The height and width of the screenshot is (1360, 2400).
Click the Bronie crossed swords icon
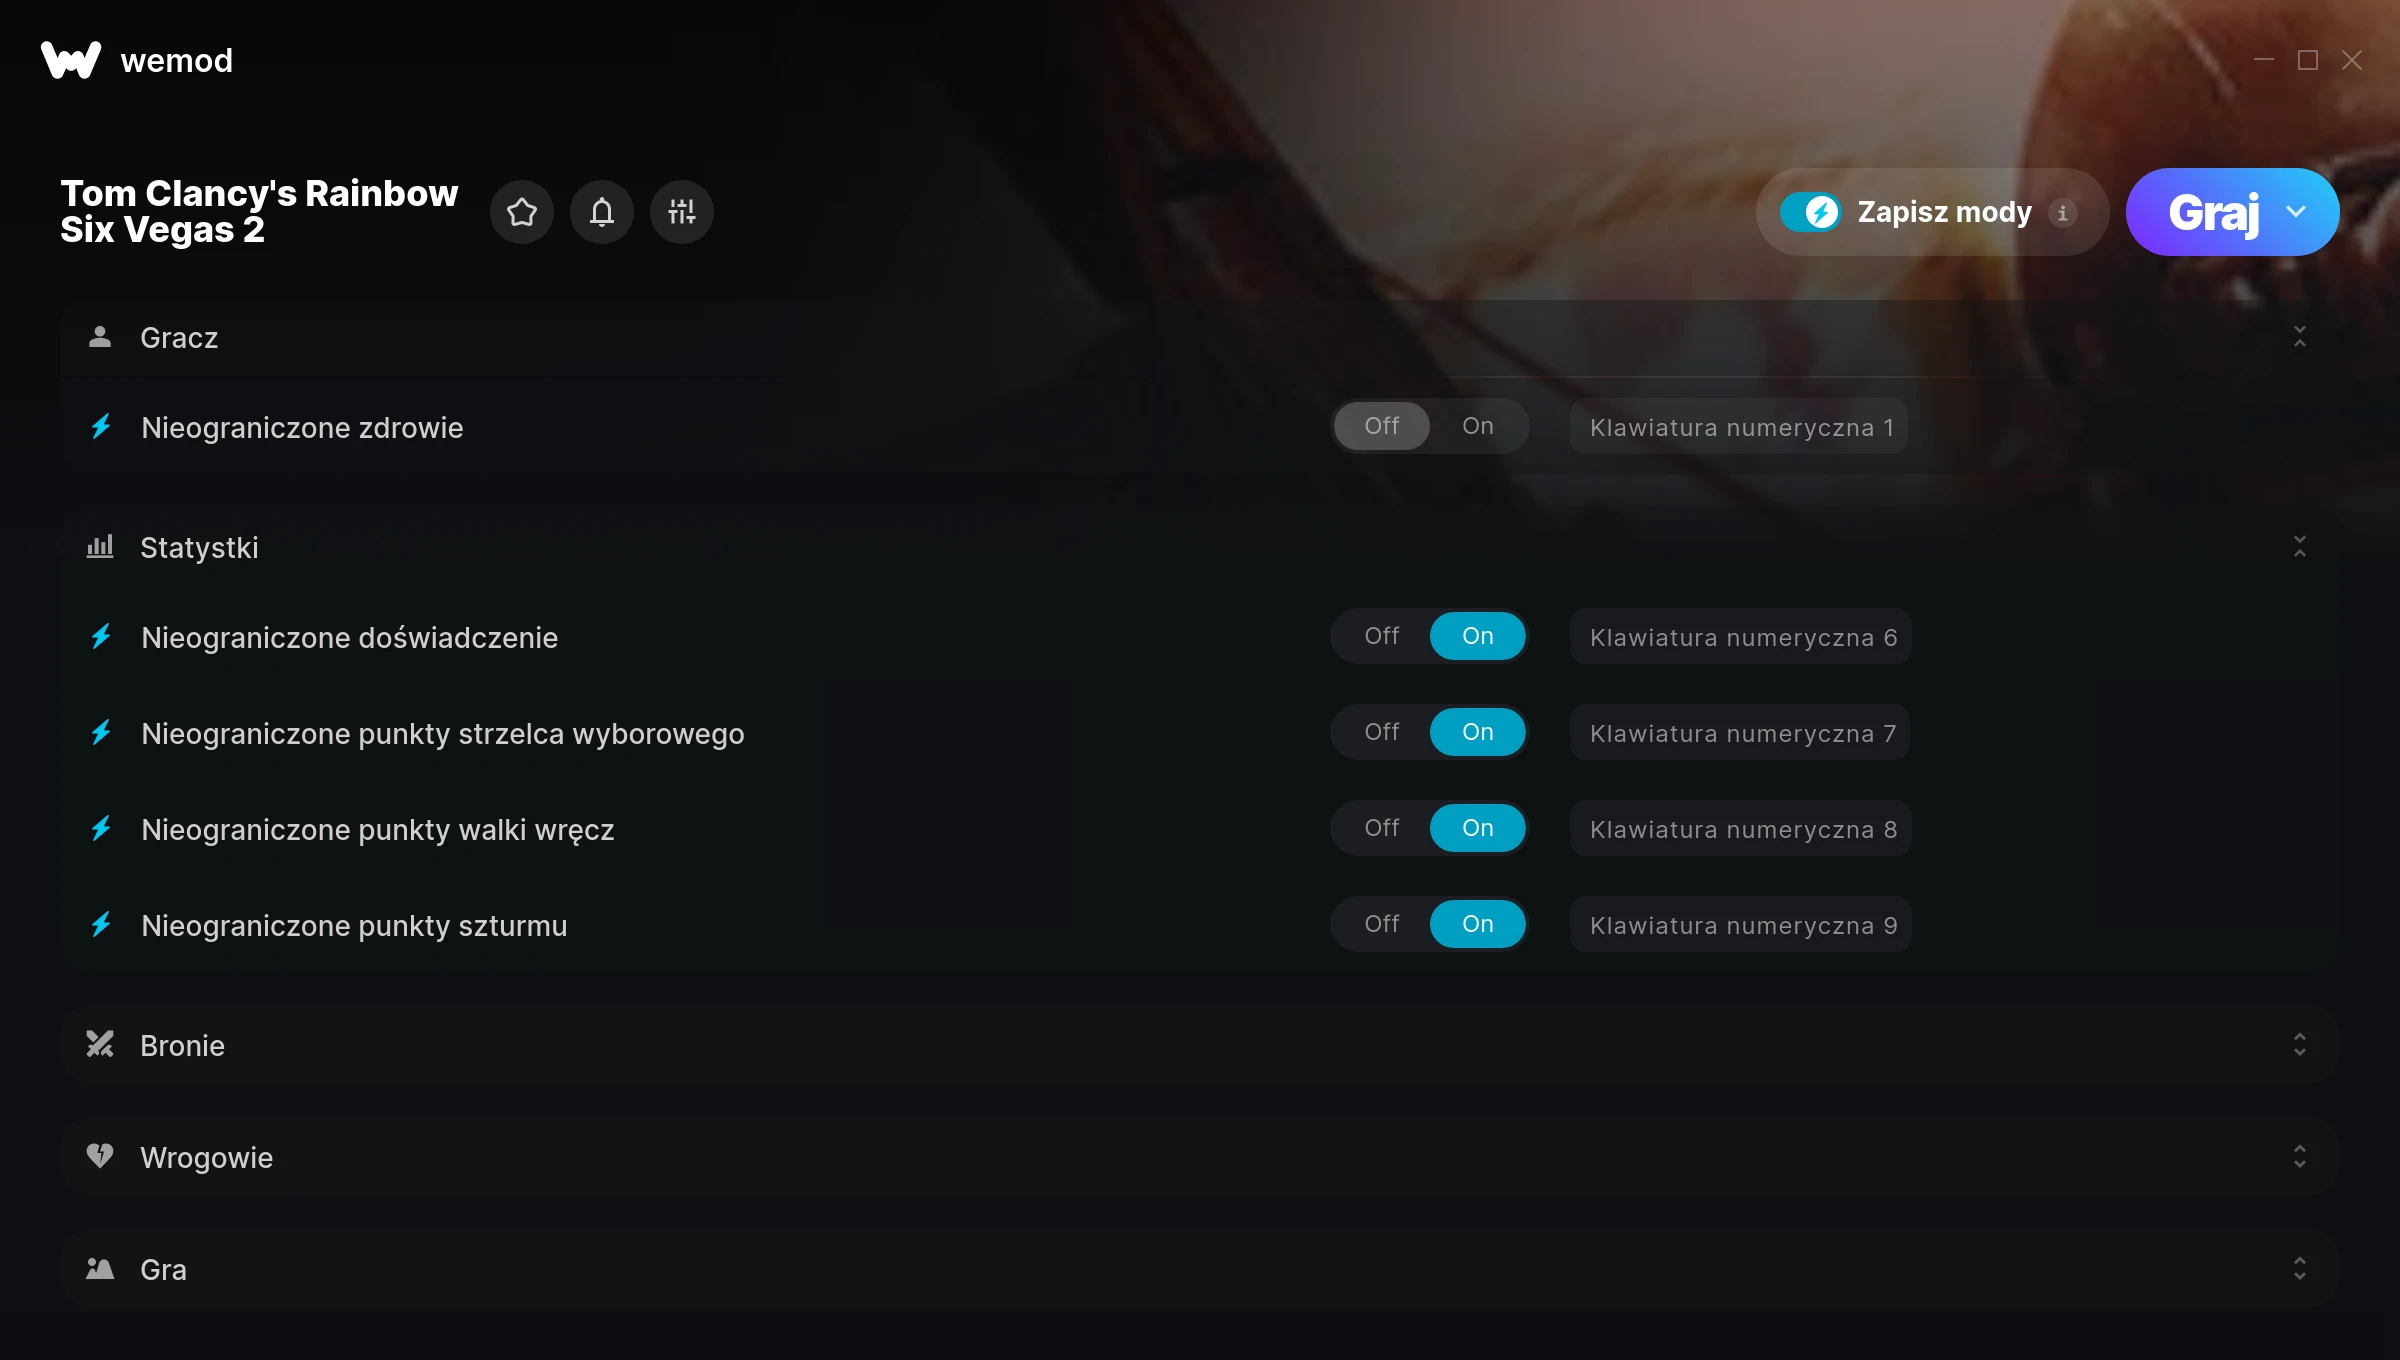tap(100, 1045)
